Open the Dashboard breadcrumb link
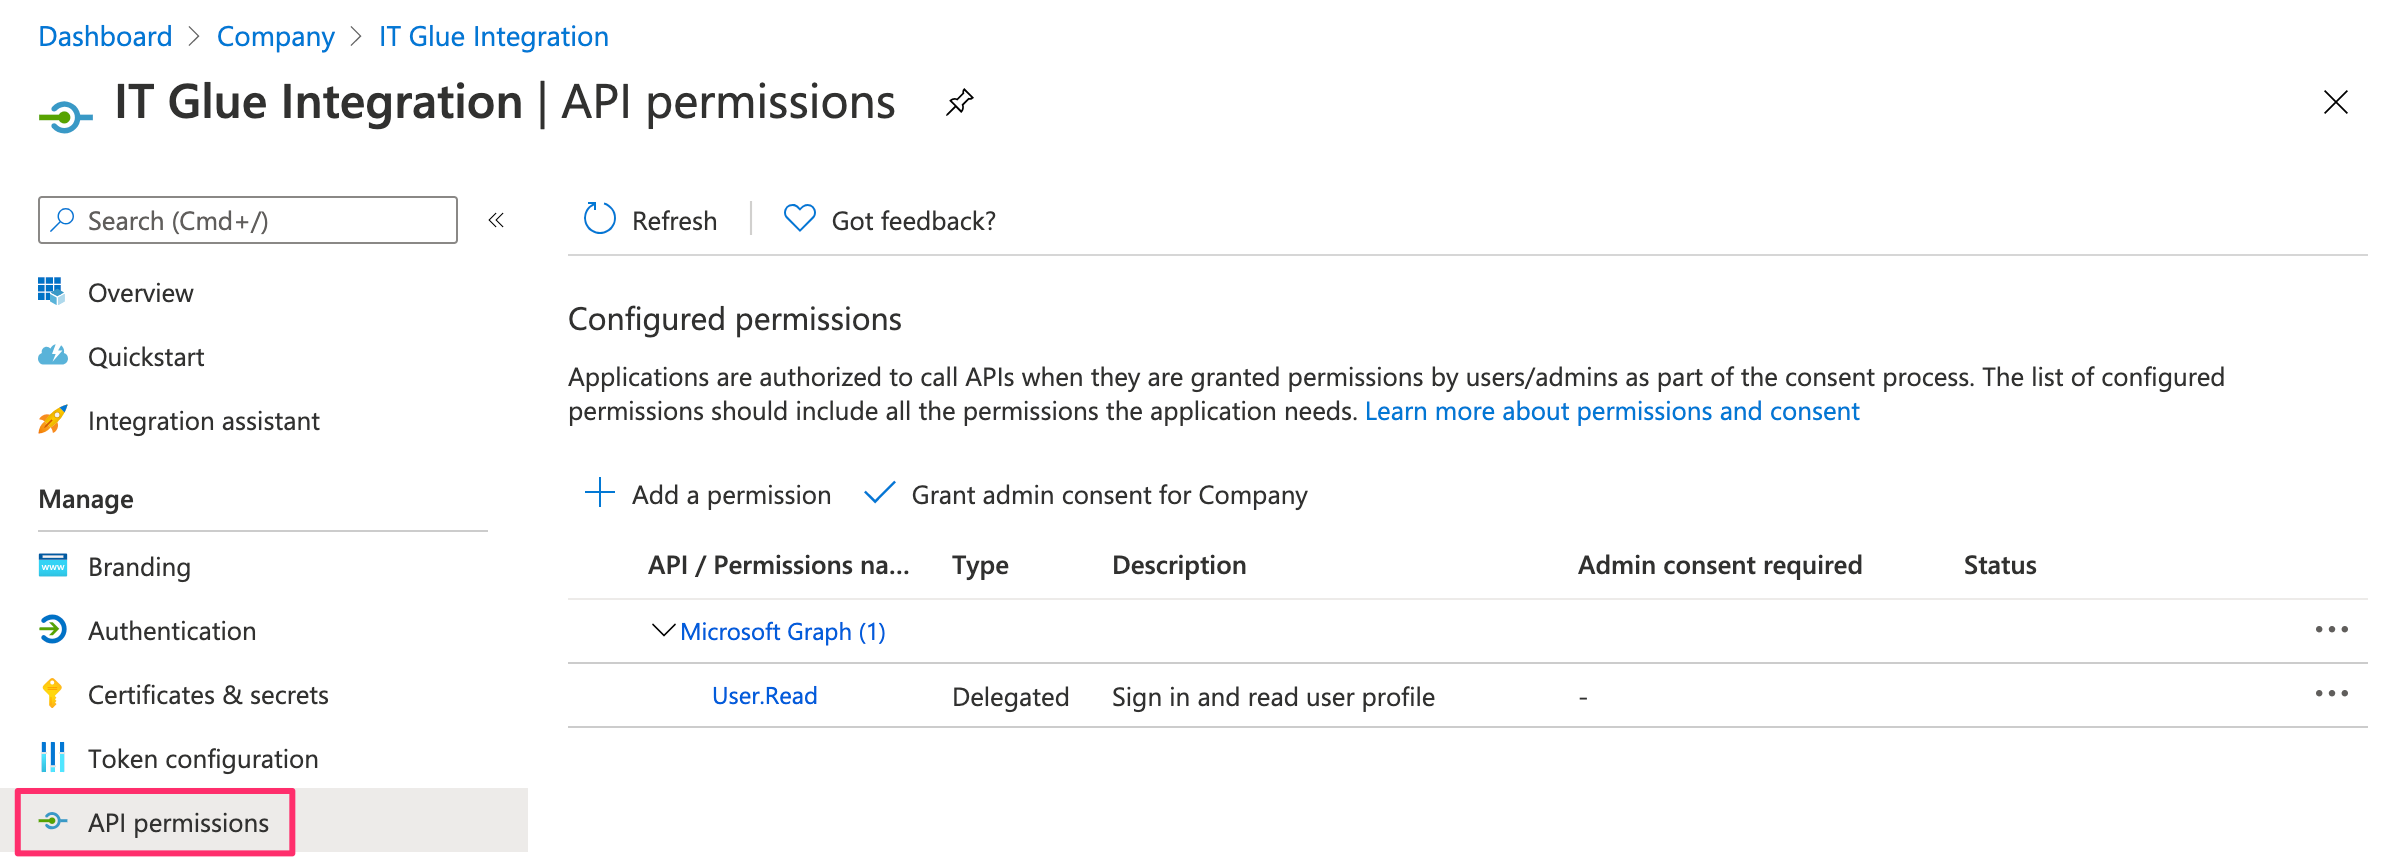This screenshot has height=866, width=2384. coord(105,37)
